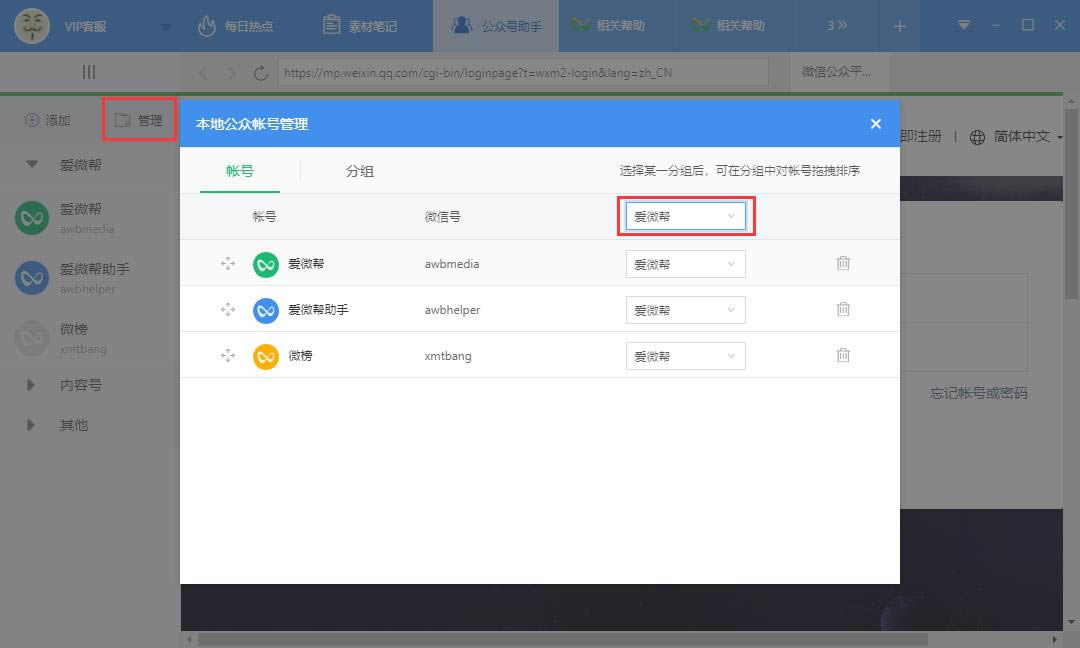This screenshot has height=648, width=1080.
Task: Click the sidebar collapse bars icon
Action: coord(89,72)
